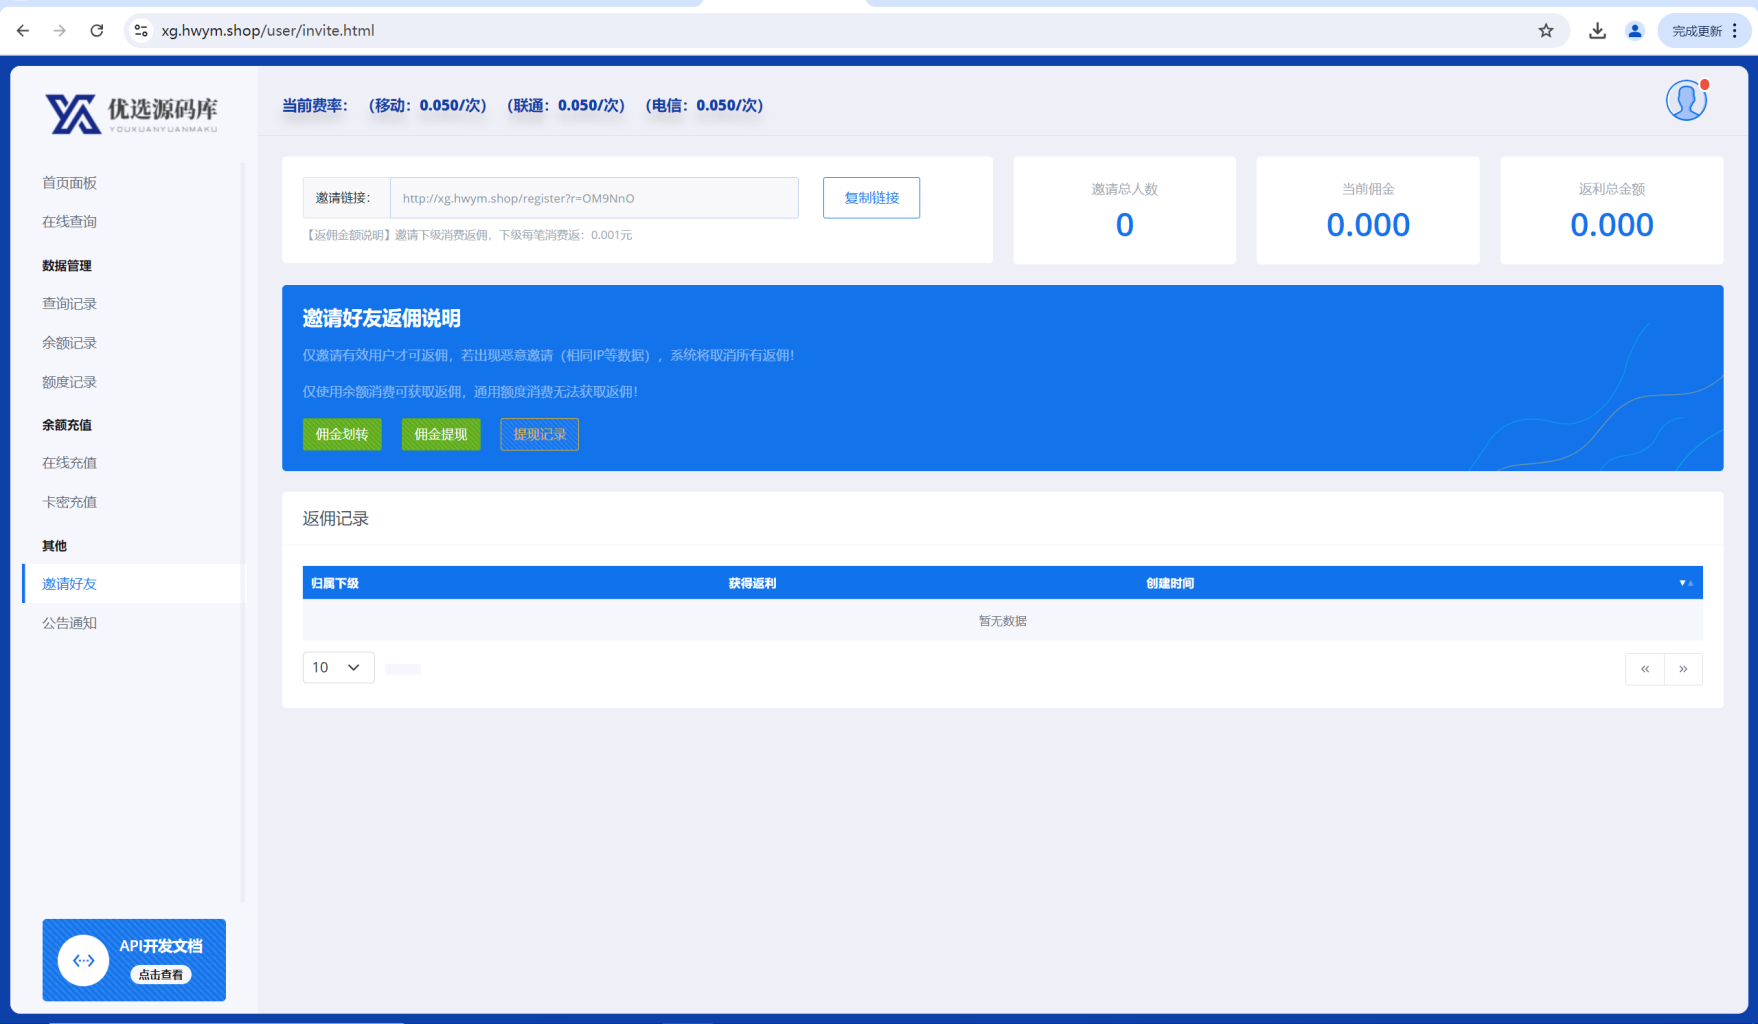Click the user avatar profile icon
The width and height of the screenshot is (1758, 1024).
[x=1686, y=101]
